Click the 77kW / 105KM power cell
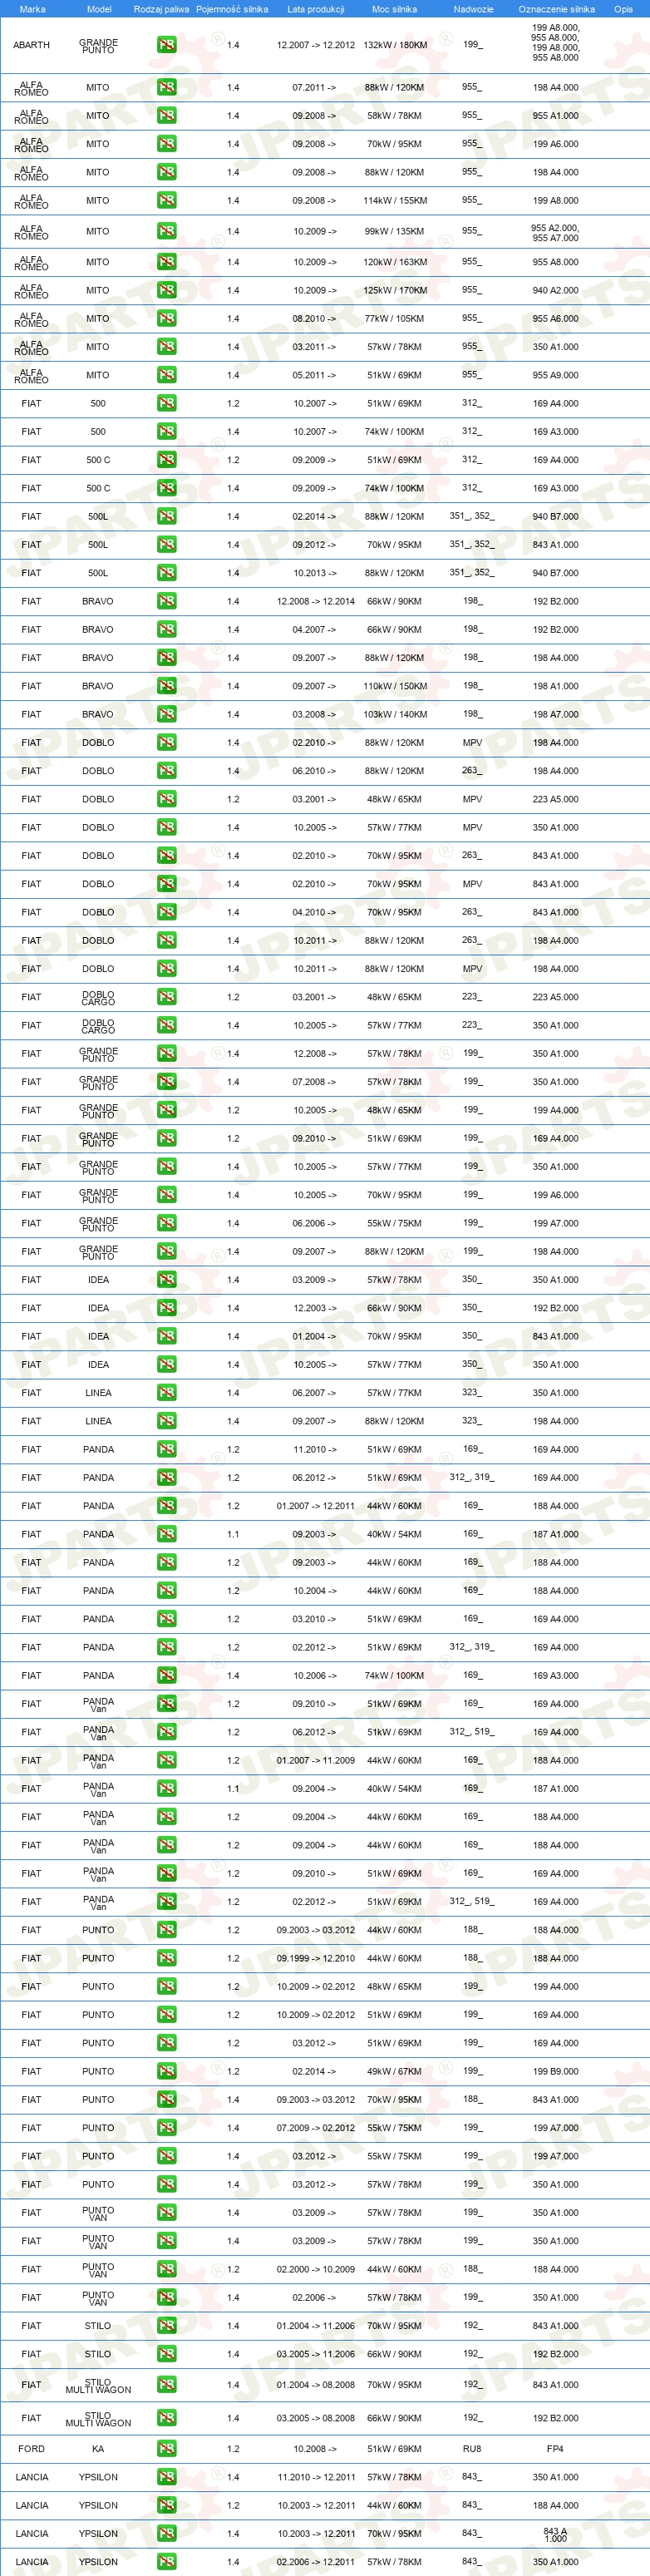 395,318
